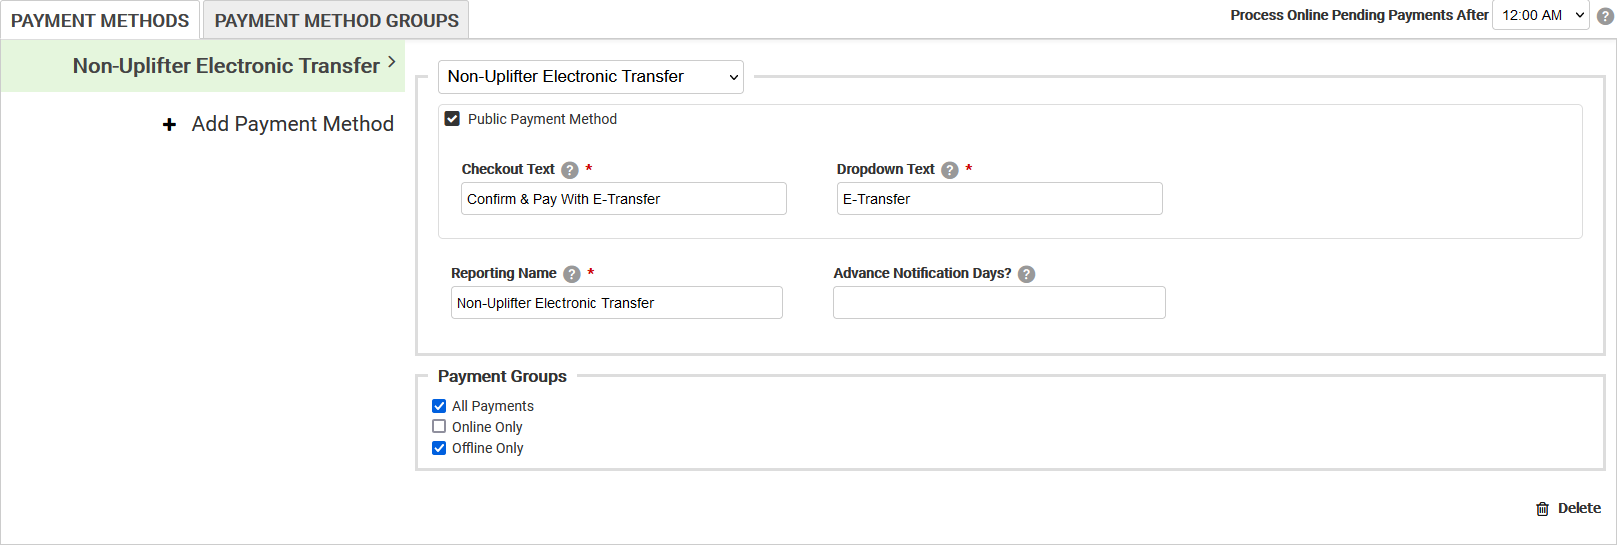
Task: Switch to the Payment Methods tab
Action: (x=100, y=20)
